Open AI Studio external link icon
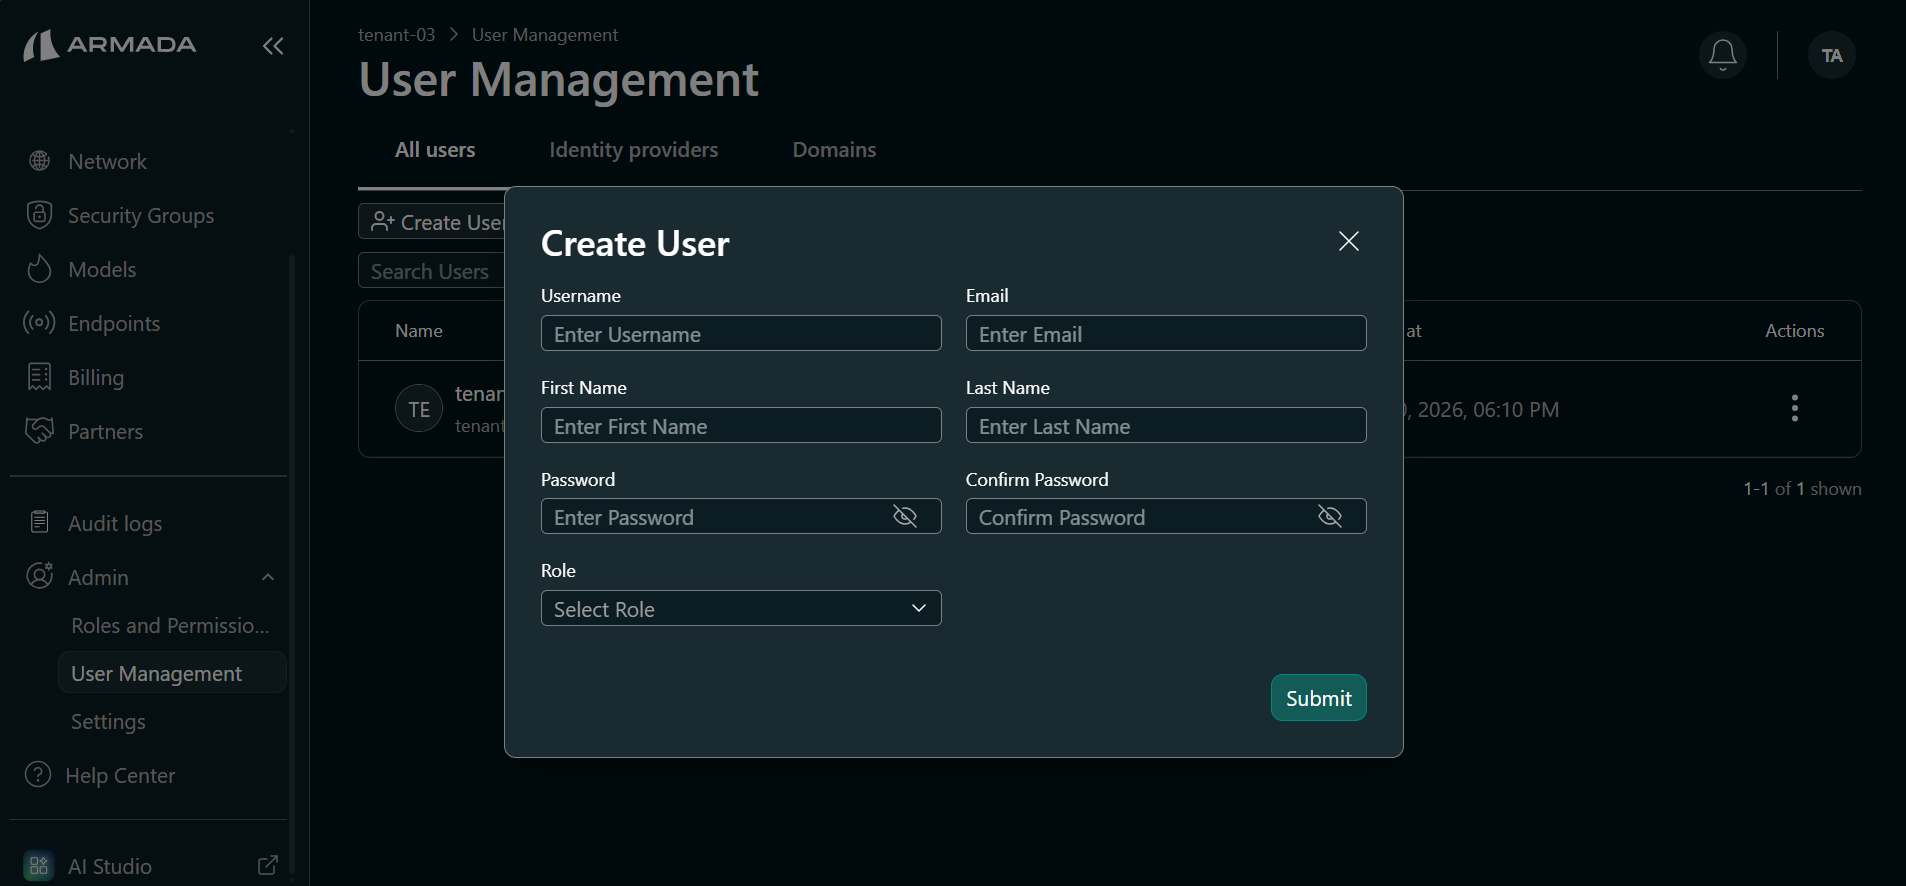 click(x=268, y=865)
